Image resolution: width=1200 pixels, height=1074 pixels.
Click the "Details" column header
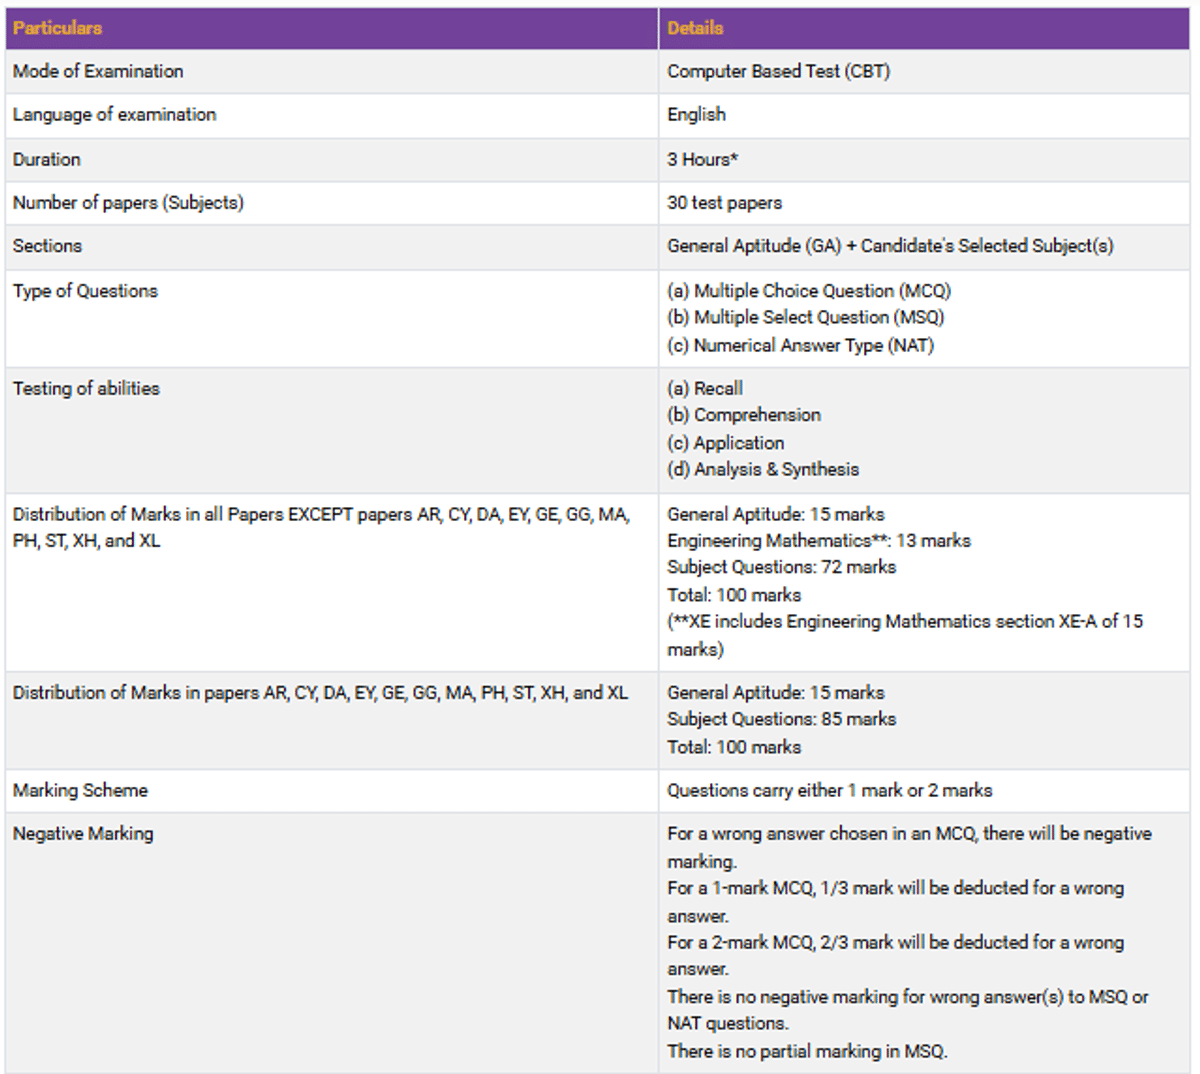point(695,28)
